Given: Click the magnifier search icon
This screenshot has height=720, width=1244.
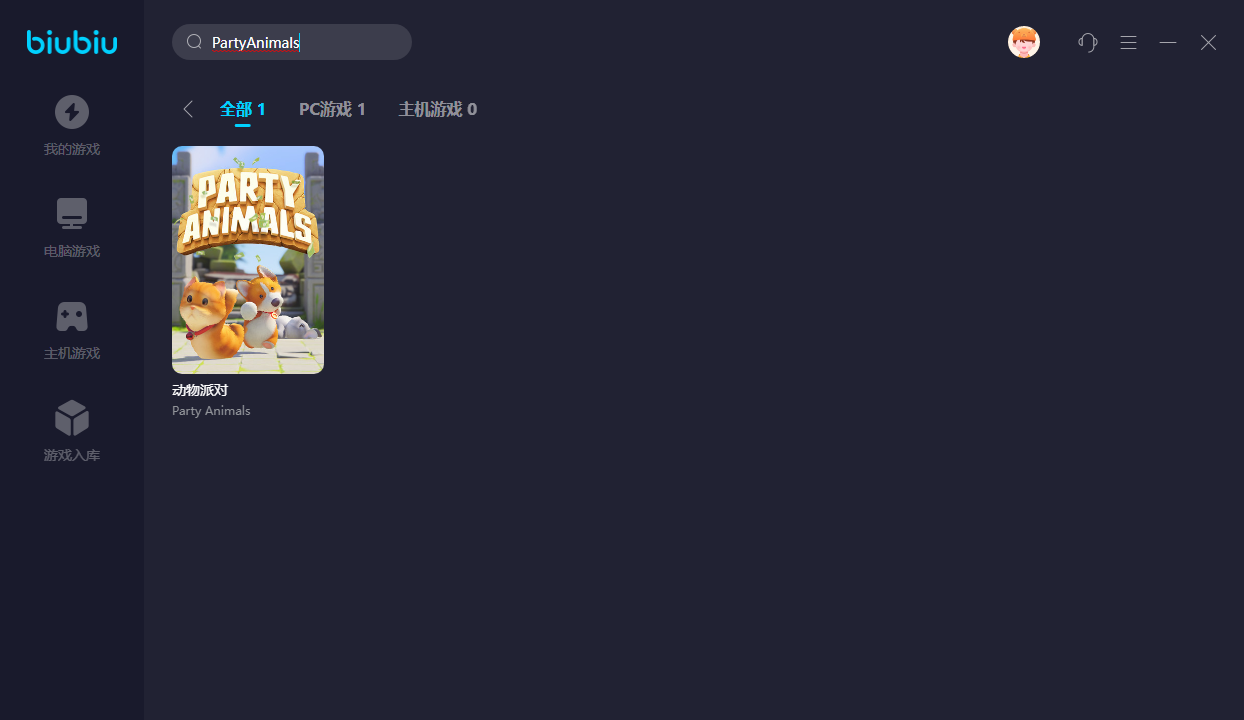Looking at the screenshot, I should click(195, 42).
